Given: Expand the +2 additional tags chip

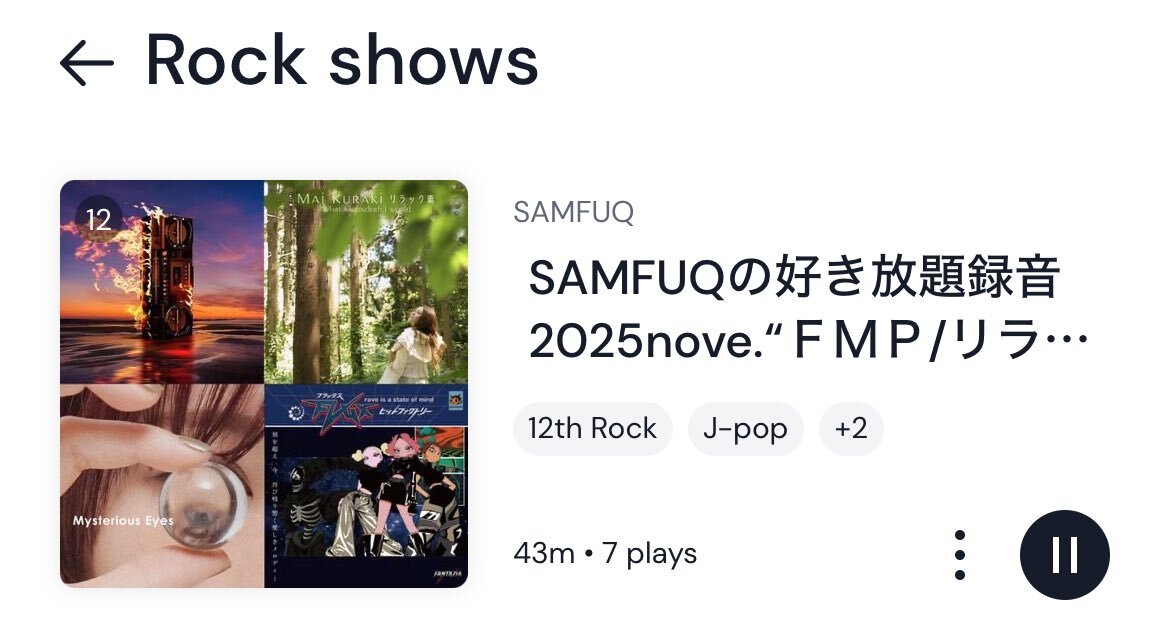Looking at the screenshot, I should (x=851, y=428).
